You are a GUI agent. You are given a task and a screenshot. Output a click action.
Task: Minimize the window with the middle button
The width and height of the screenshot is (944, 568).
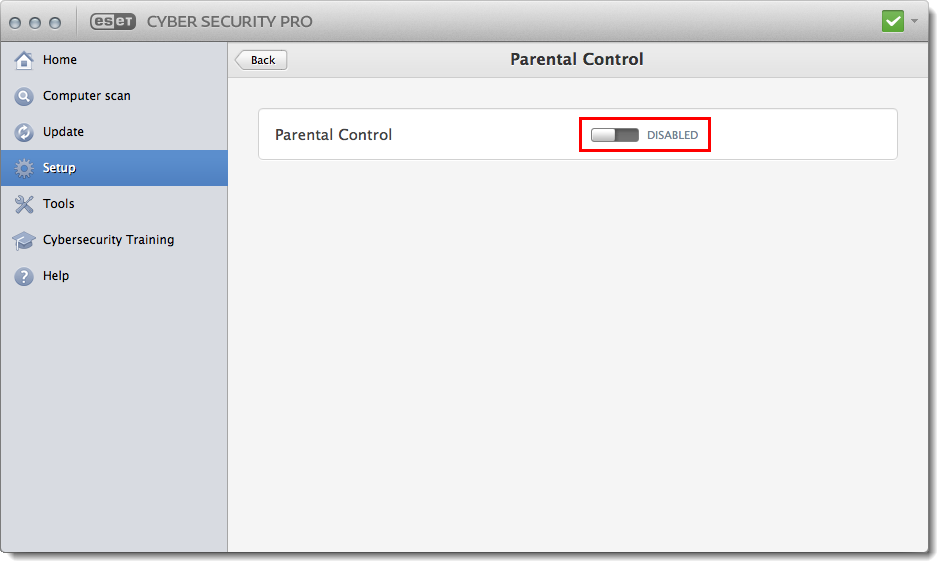[x=37, y=22]
